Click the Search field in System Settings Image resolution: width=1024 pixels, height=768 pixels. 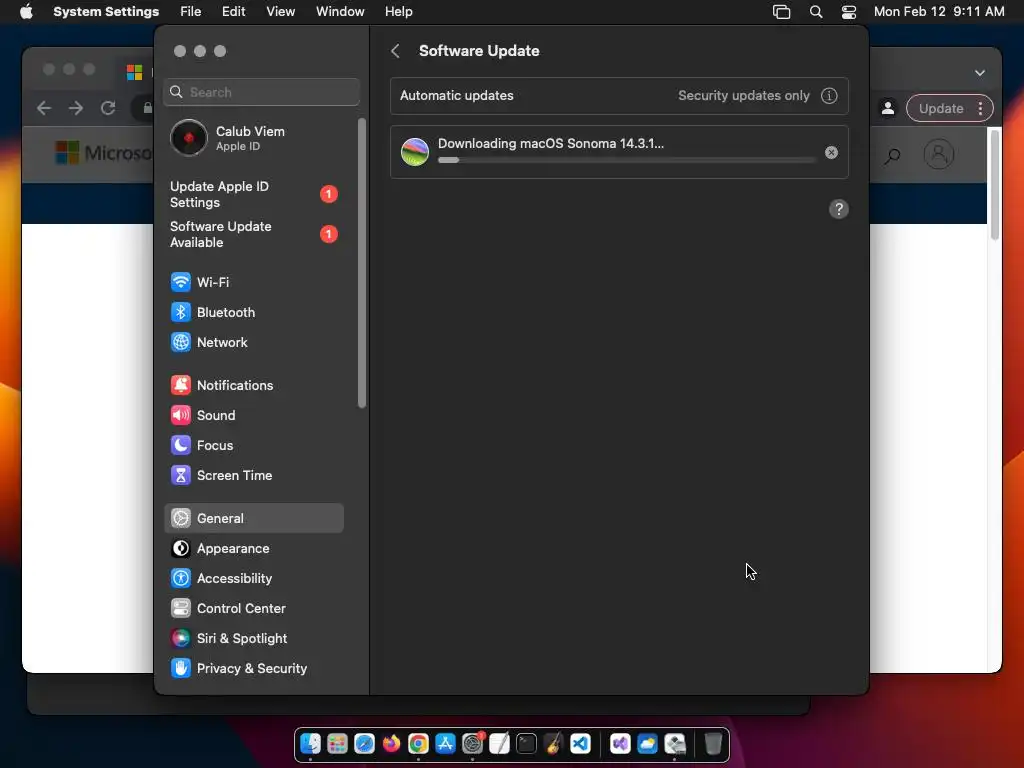click(x=261, y=92)
